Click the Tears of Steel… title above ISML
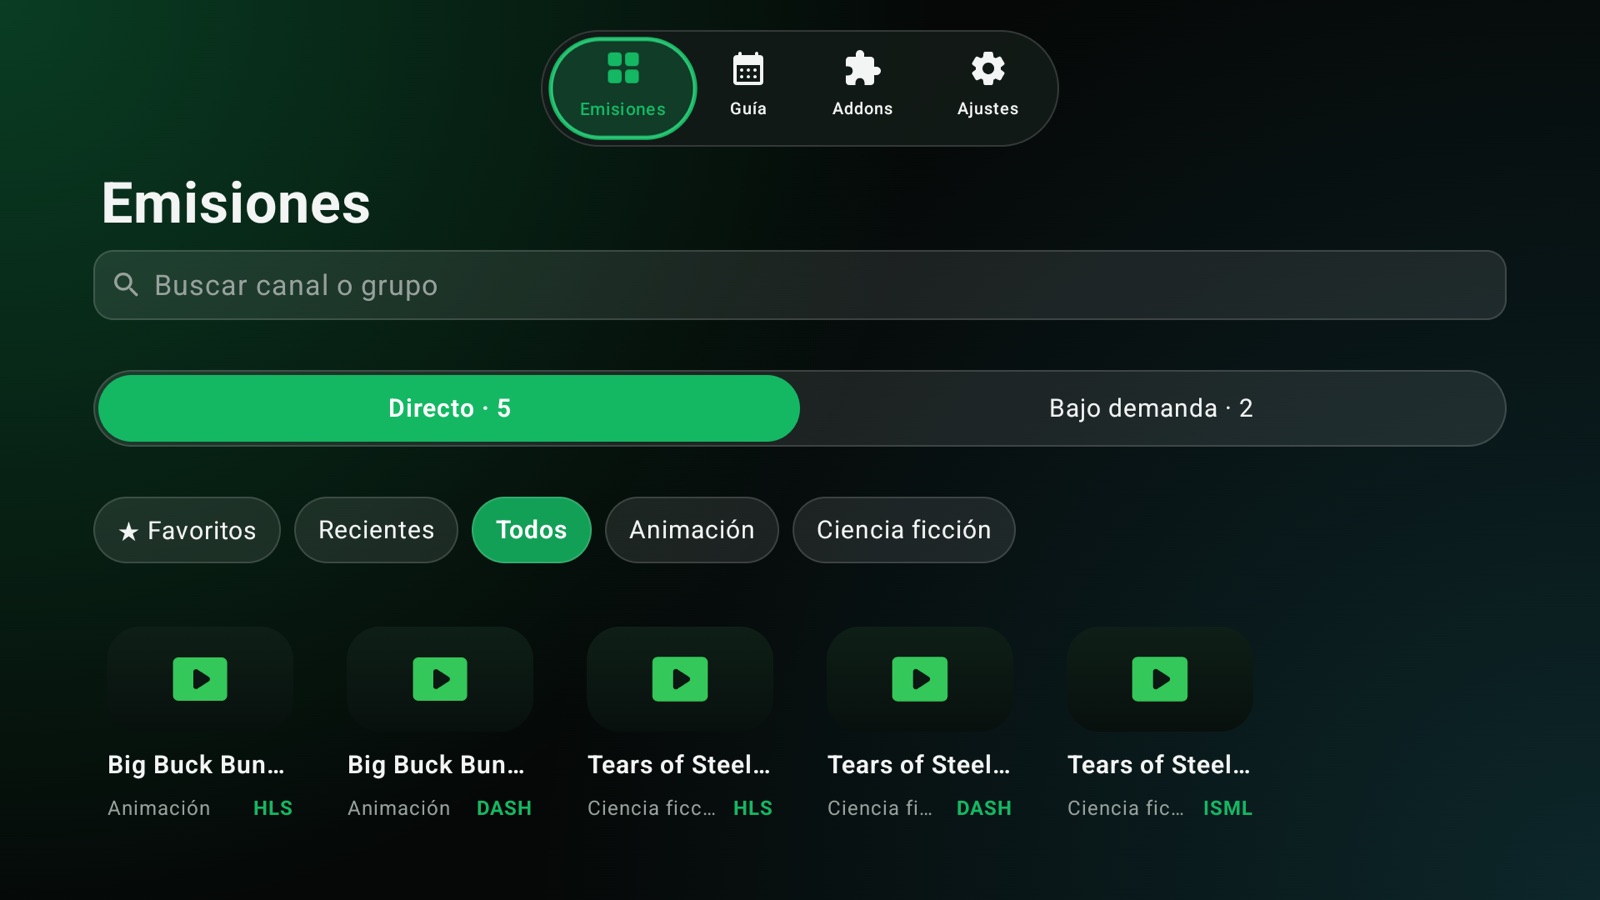Screen dimensions: 1600x900 (1159, 765)
